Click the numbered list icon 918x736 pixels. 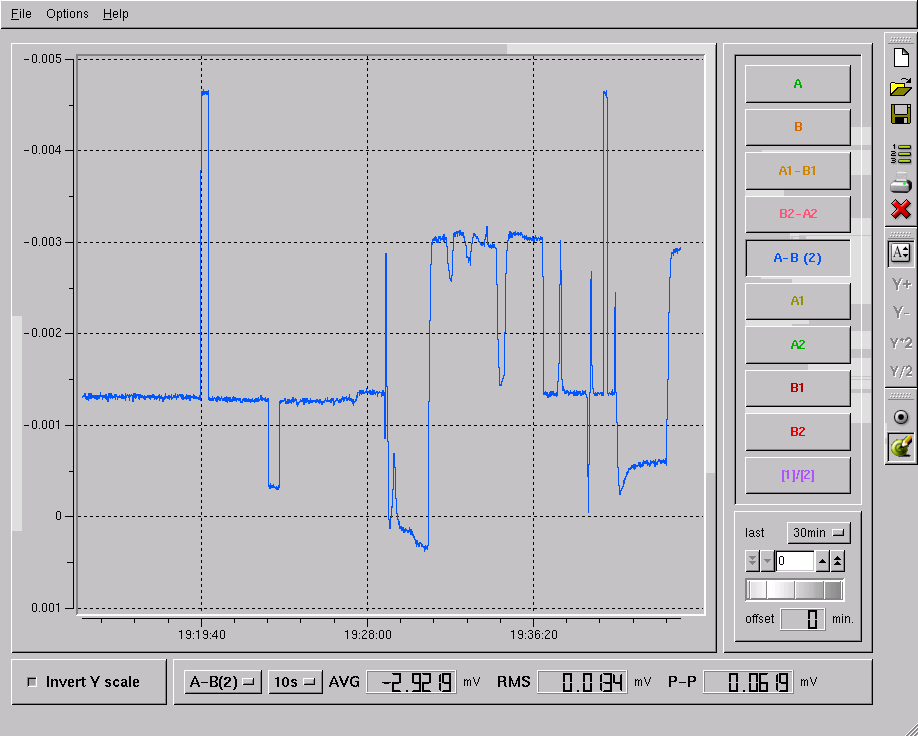pos(900,153)
